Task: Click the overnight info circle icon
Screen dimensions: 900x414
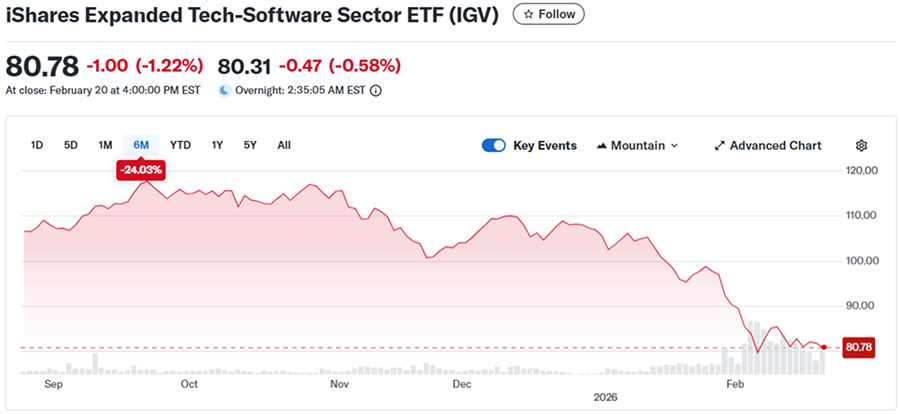Action: [376, 90]
